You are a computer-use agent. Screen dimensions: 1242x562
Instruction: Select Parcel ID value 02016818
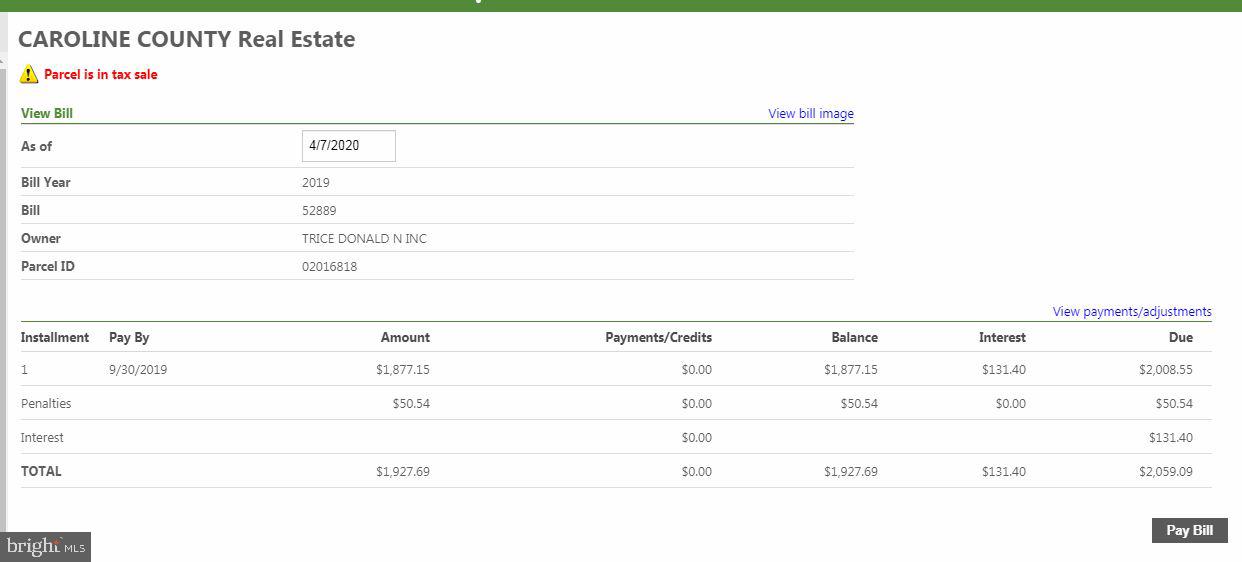329,266
